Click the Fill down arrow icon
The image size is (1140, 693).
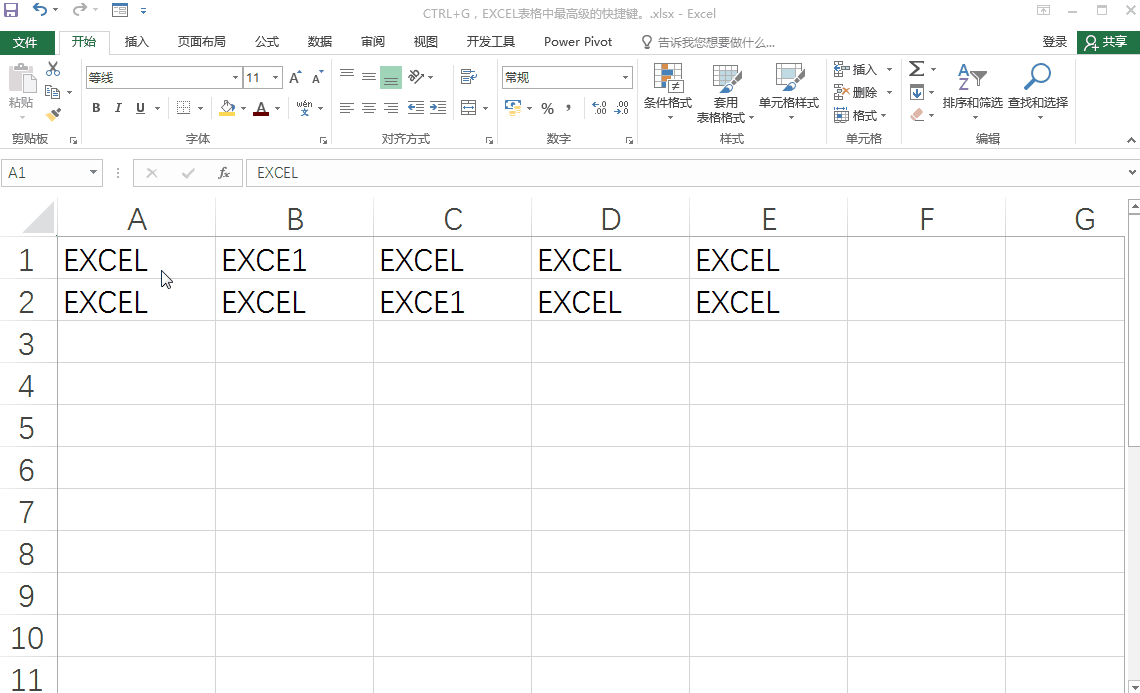pos(917,92)
